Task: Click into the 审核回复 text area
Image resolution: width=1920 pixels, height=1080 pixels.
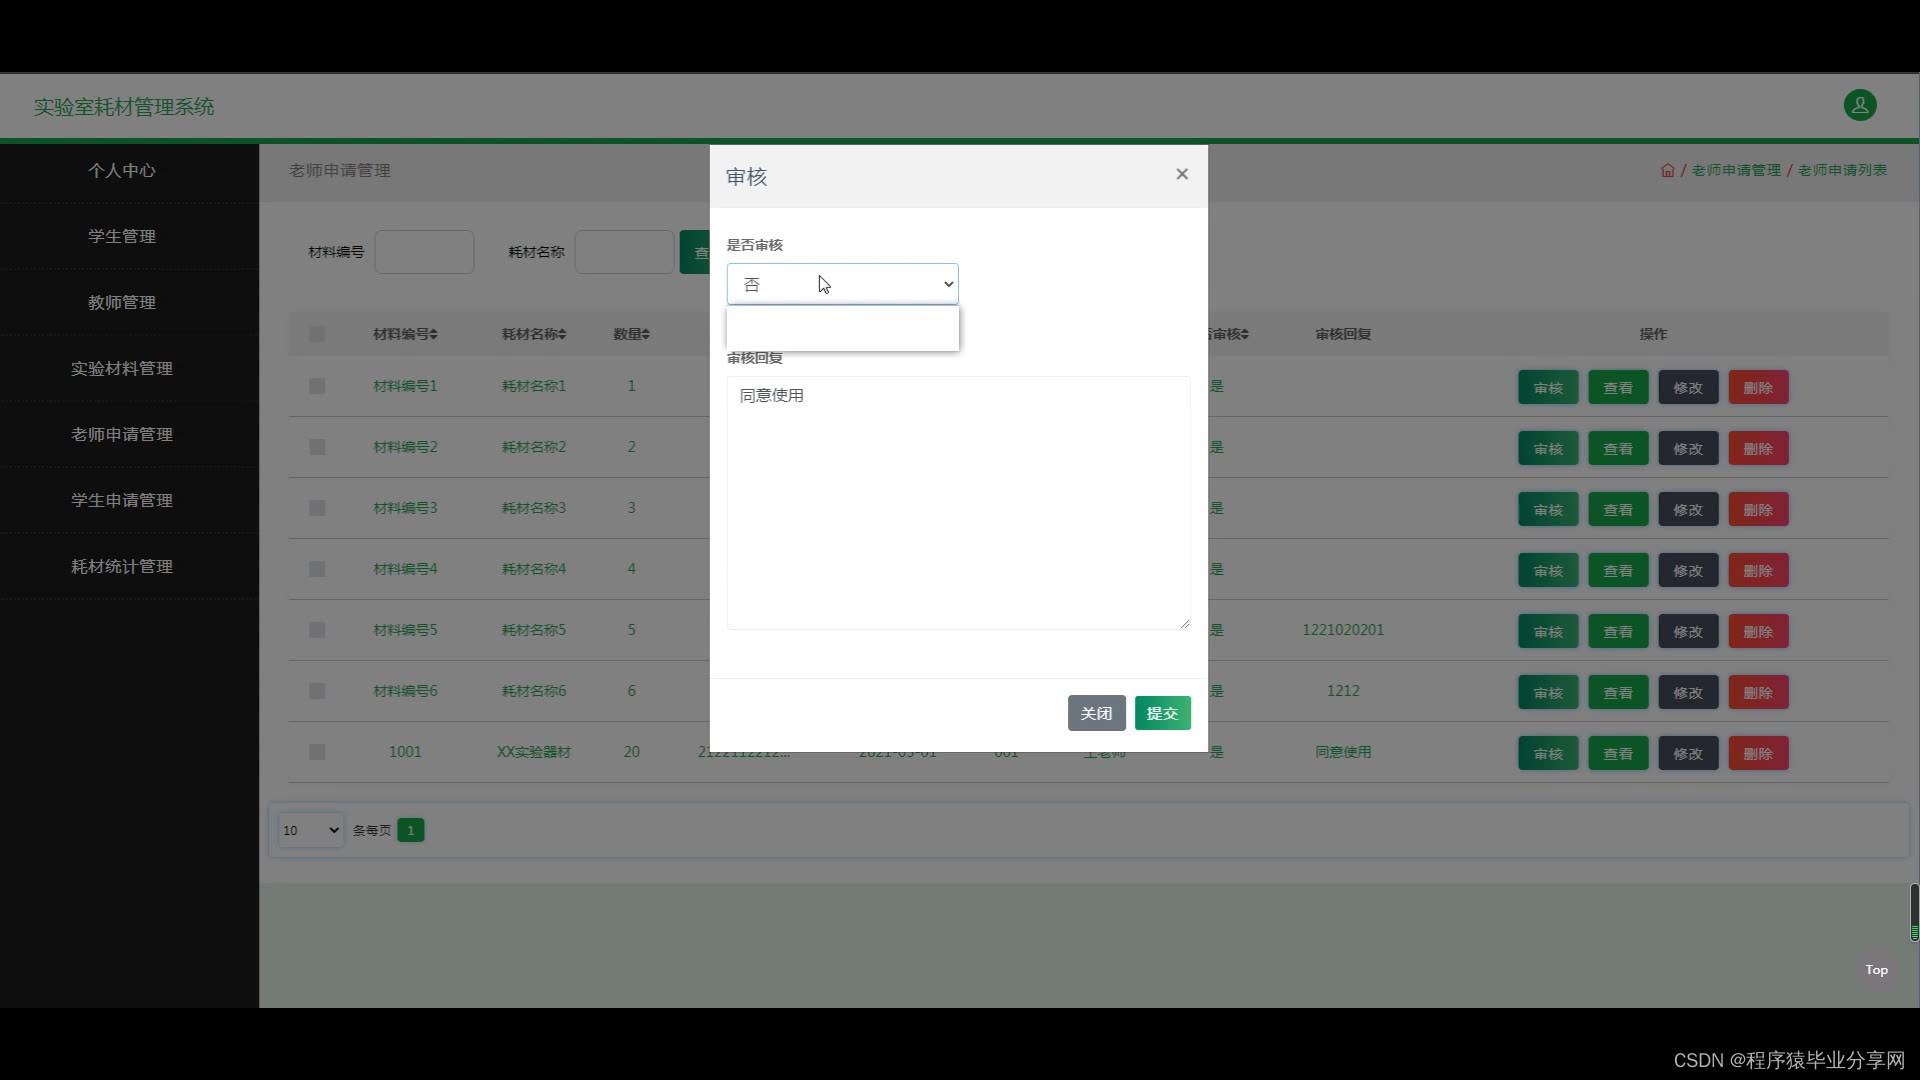Action: tap(957, 502)
